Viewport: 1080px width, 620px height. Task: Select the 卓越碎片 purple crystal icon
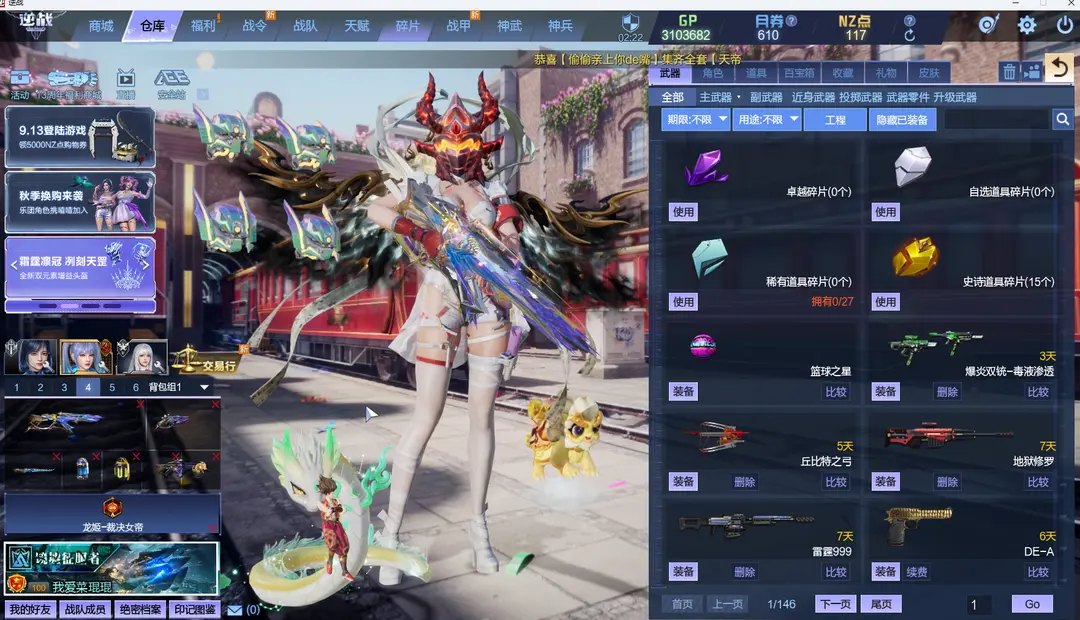[x=707, y=167]
